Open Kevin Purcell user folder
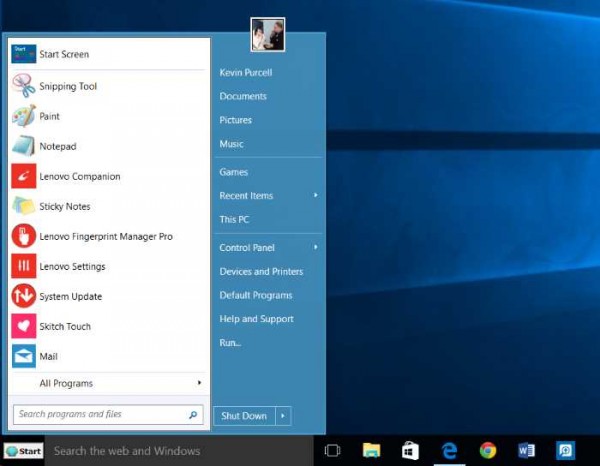 click(x=246, y=72)
